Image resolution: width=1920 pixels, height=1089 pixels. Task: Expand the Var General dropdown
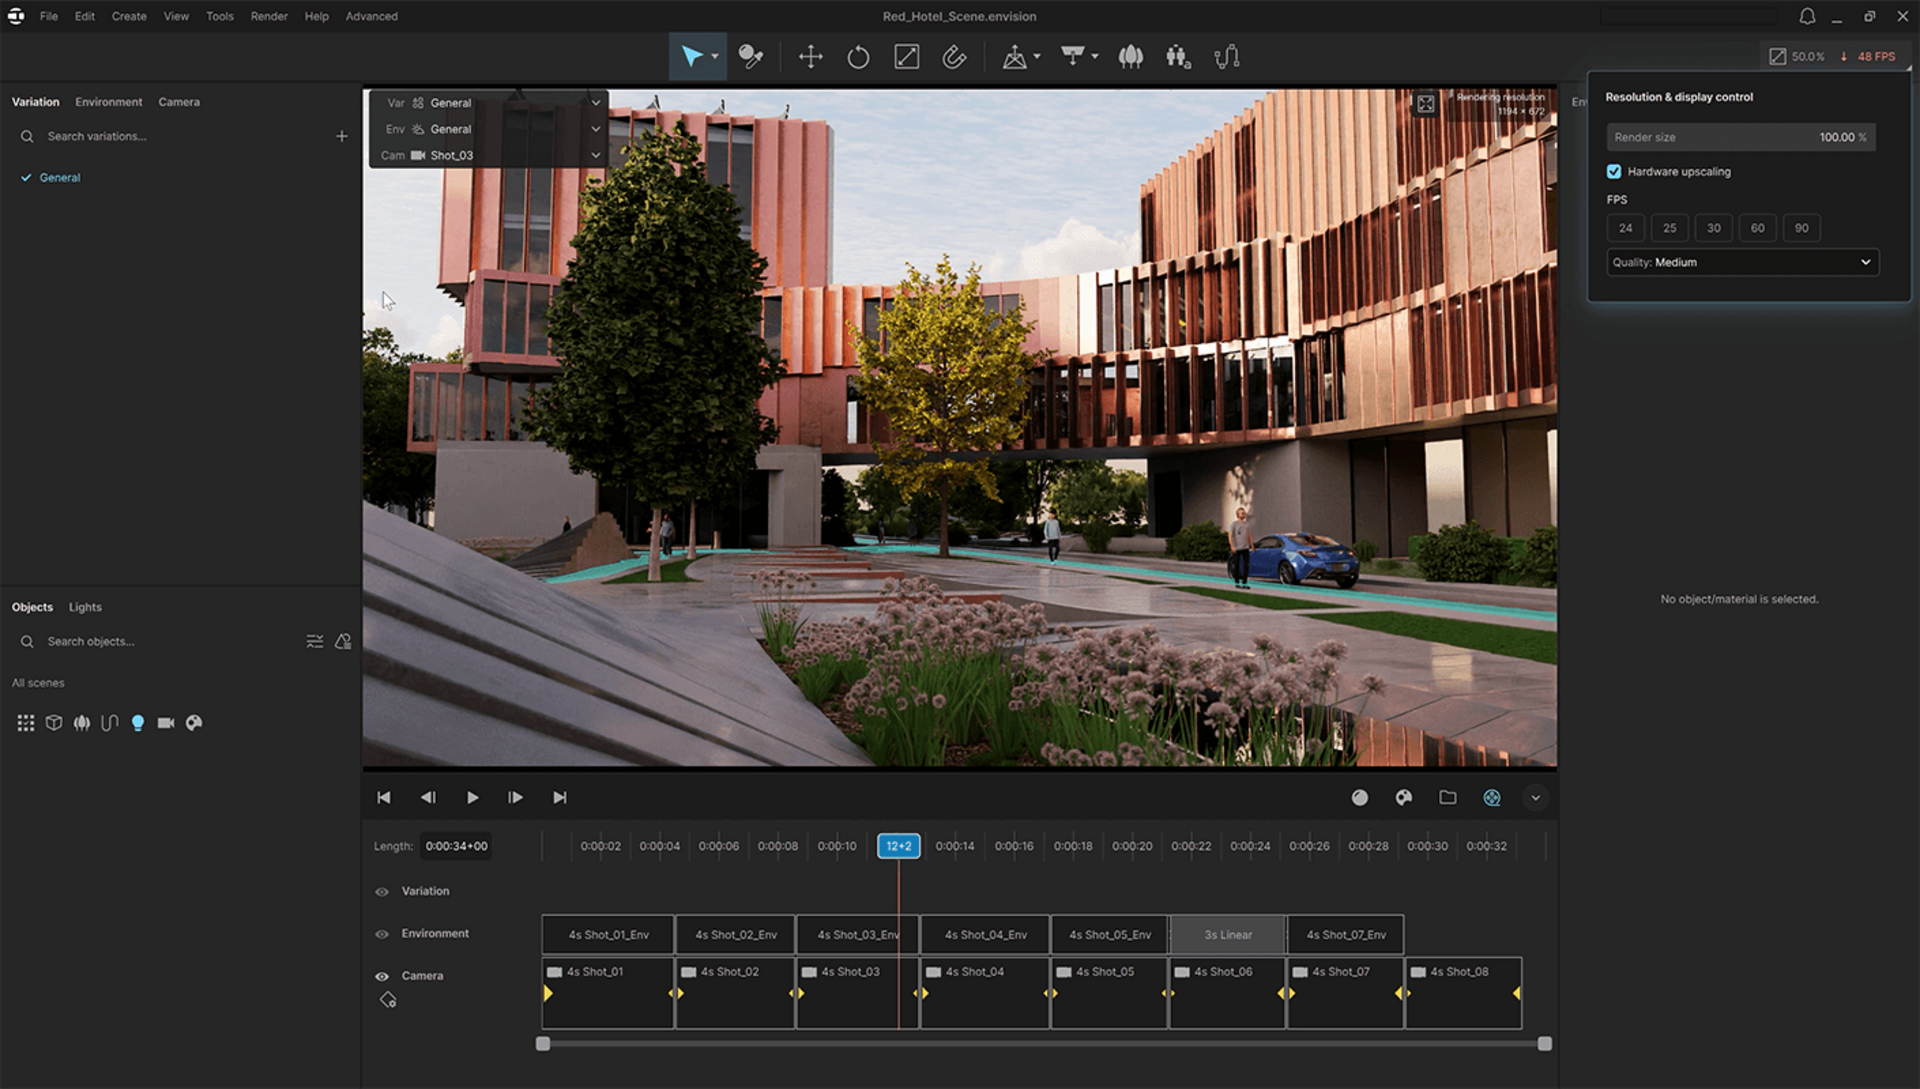[x=596, y=102]
